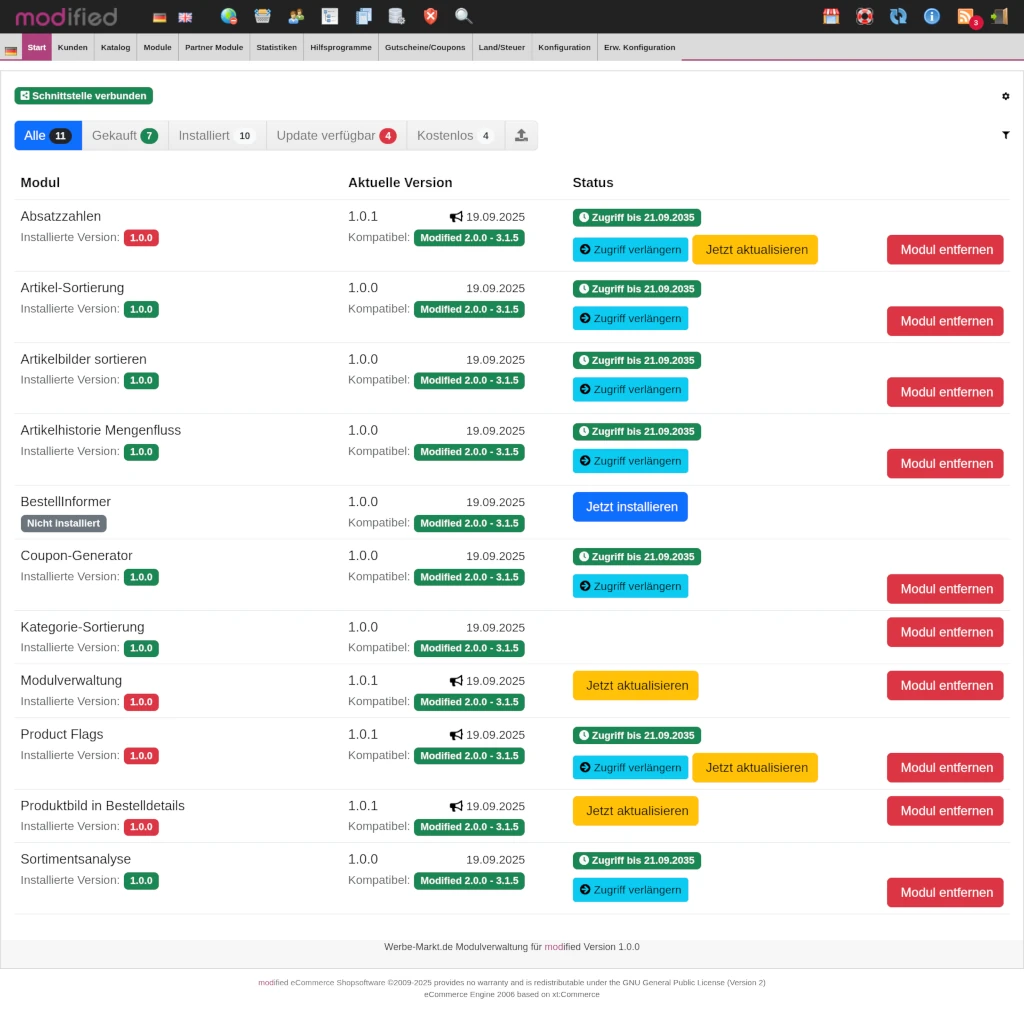
Task: Remove Produktbild in Bestelldetails module
Action: click(x=945, y=811)
